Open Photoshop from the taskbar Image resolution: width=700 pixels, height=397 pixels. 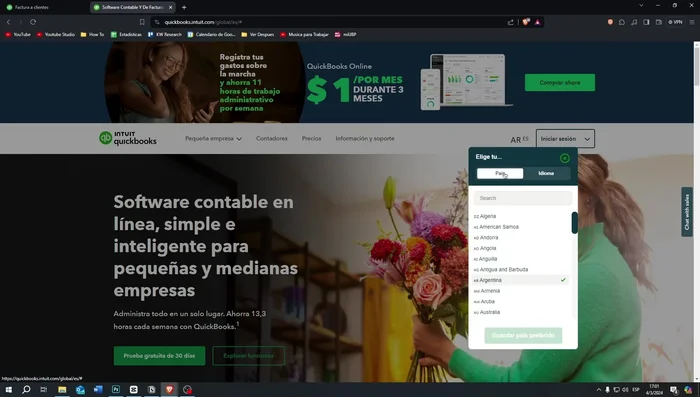116,389
